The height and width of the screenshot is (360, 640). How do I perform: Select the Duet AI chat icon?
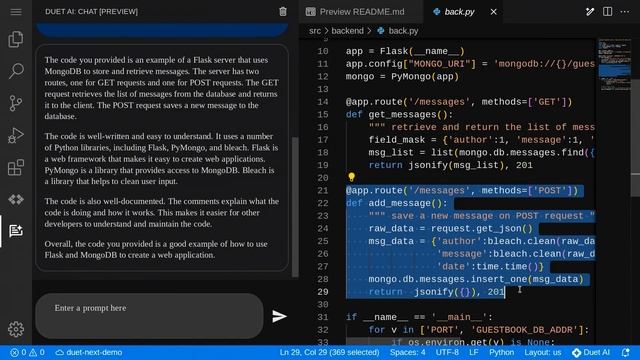point(16,231)
